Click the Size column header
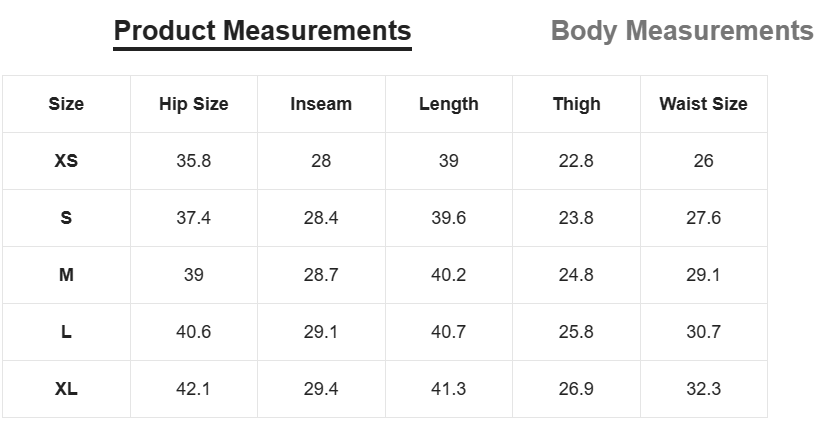Image resolution: width=839 pixels, height=421 pixels. coord(66,104)
